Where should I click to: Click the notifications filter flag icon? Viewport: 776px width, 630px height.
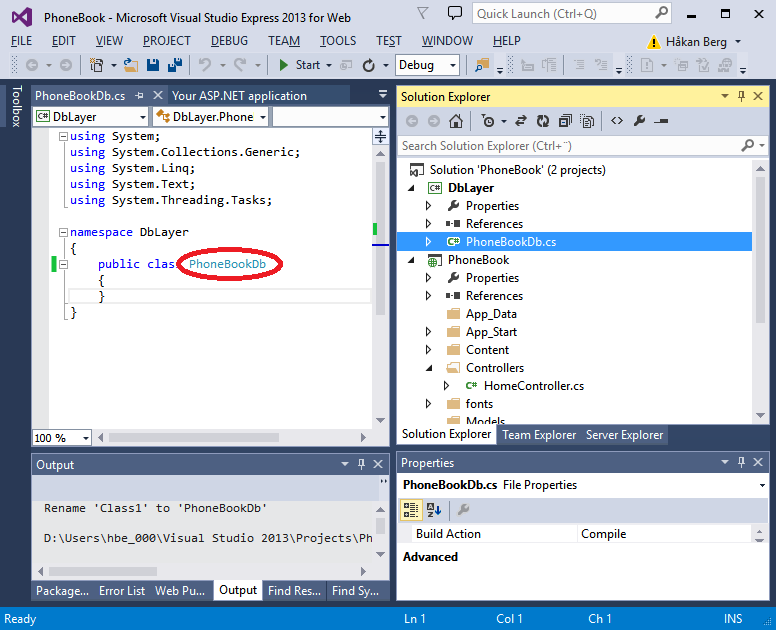click(422, 13)
